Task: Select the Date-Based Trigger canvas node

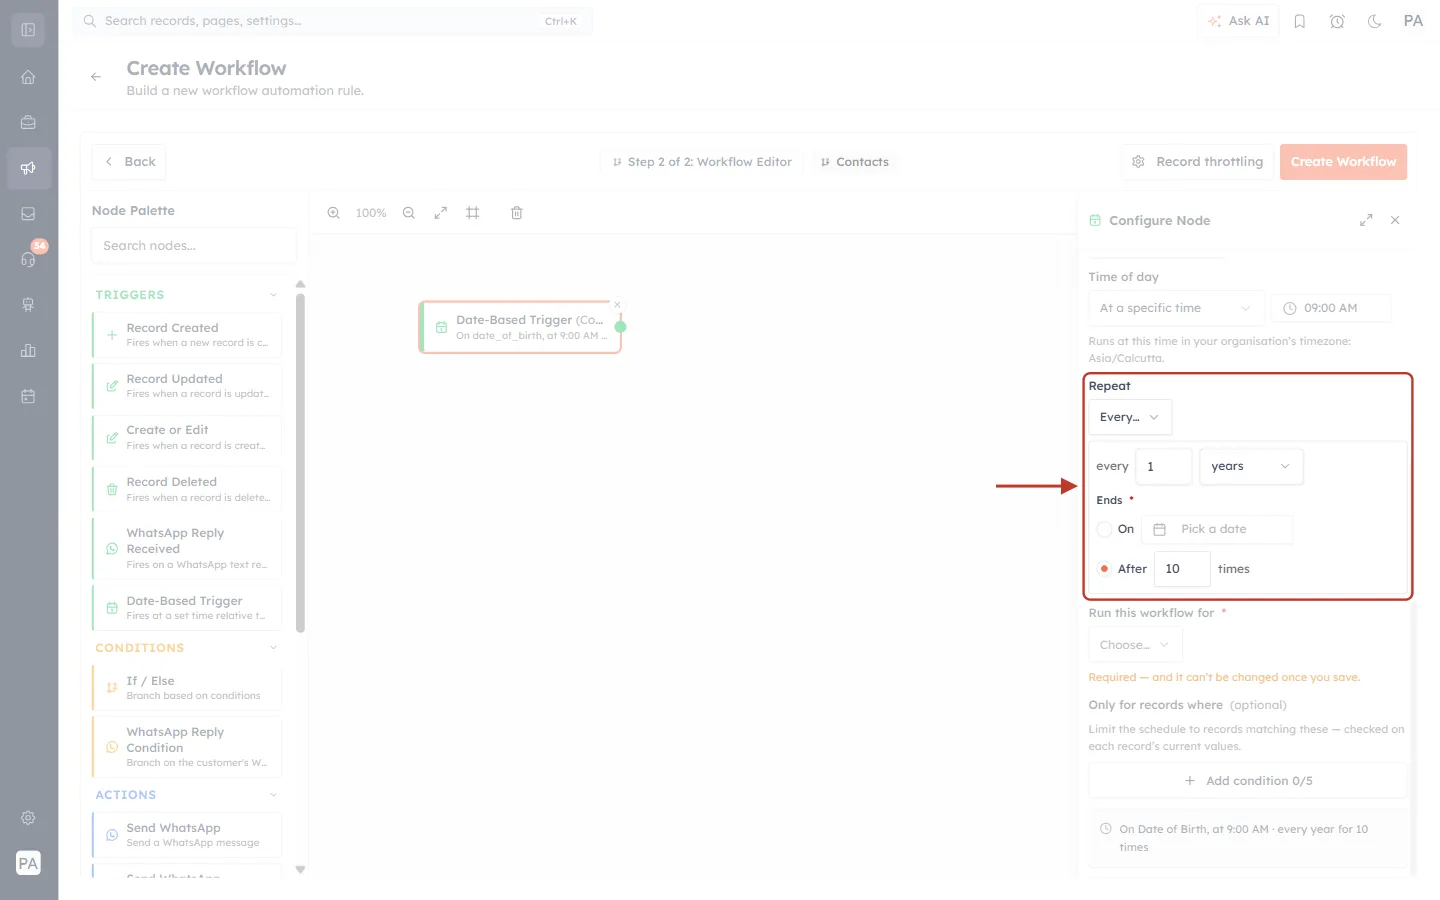Action: 520,327
